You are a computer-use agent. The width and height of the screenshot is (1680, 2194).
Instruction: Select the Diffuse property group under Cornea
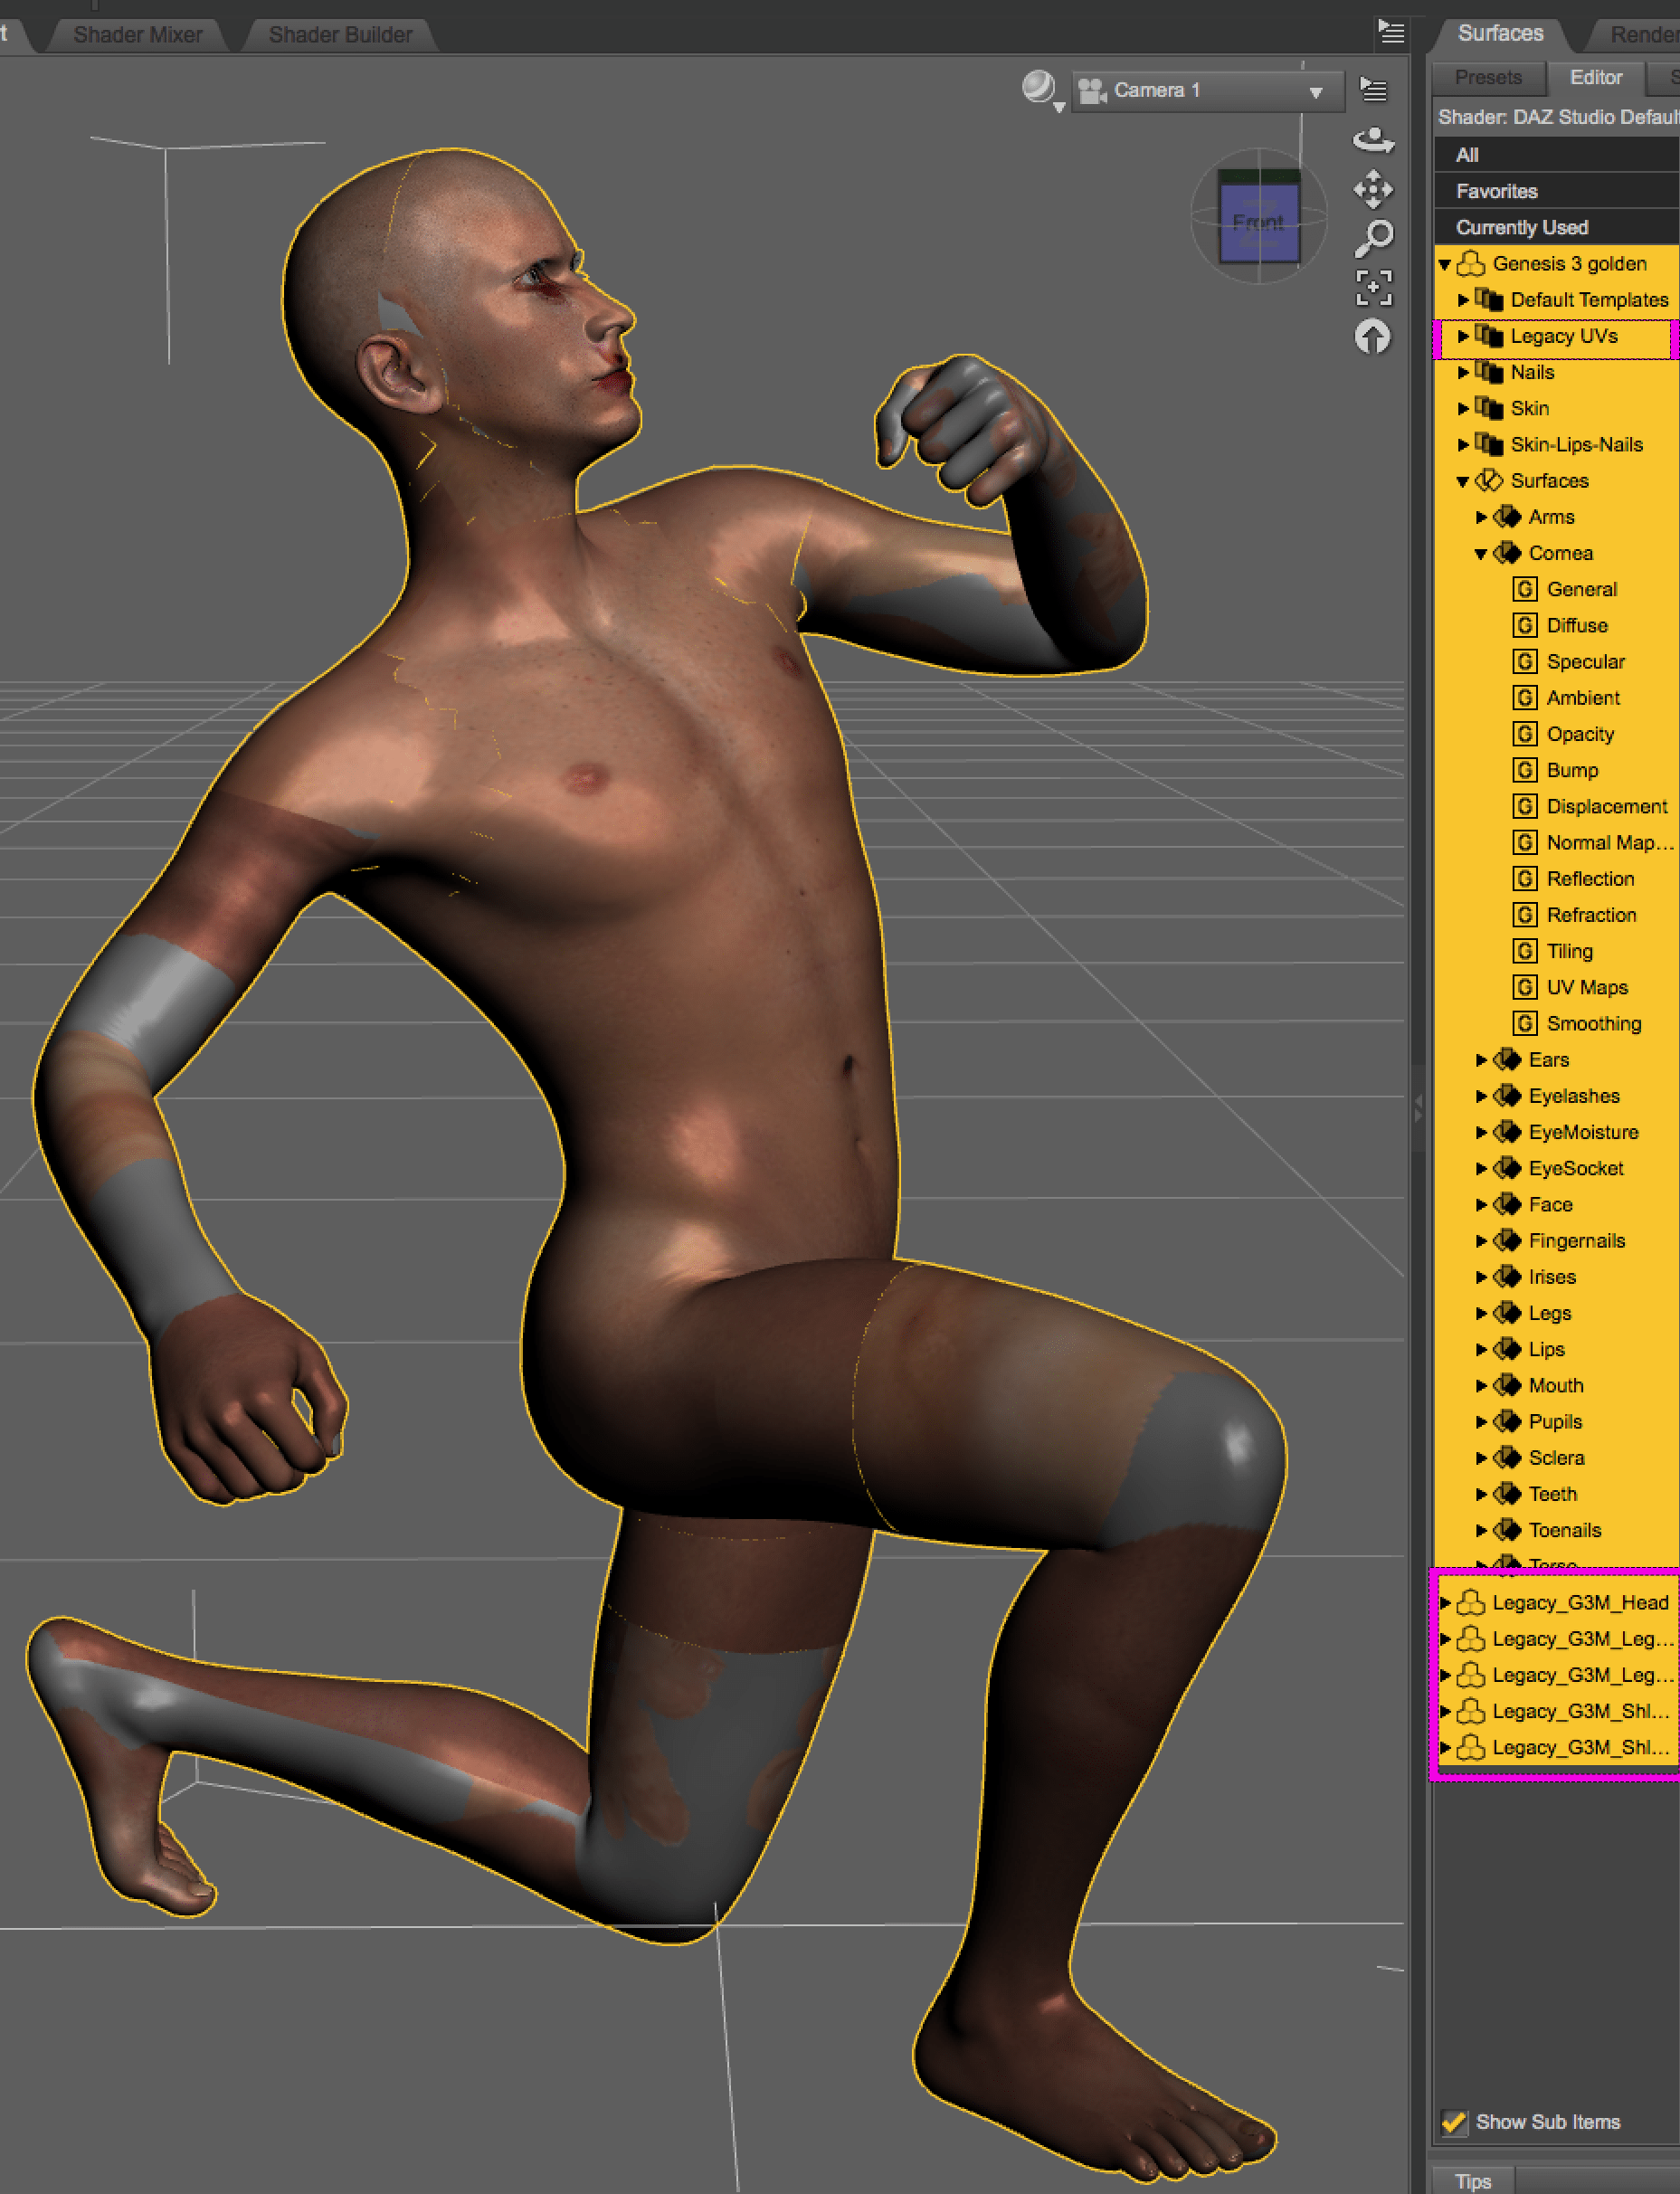pos(1576,626)
